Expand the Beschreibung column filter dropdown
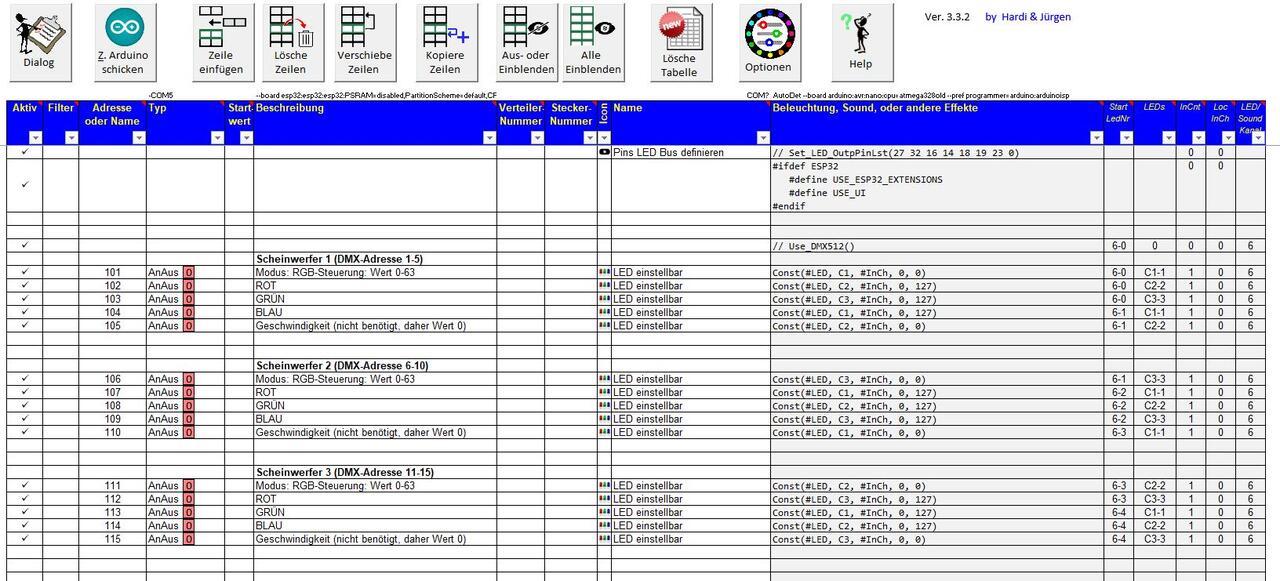1280x581 pixels. coord(489,138)
